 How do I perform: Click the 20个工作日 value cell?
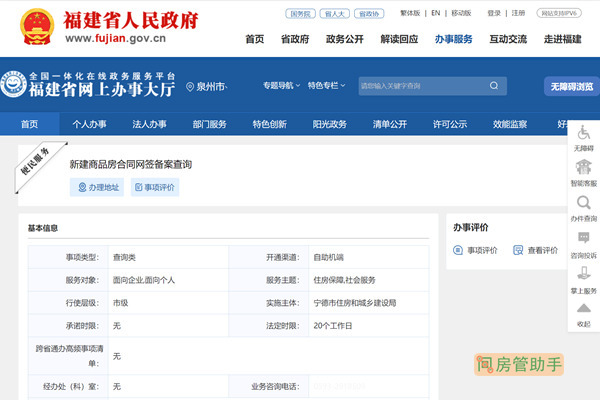(369, 326)
